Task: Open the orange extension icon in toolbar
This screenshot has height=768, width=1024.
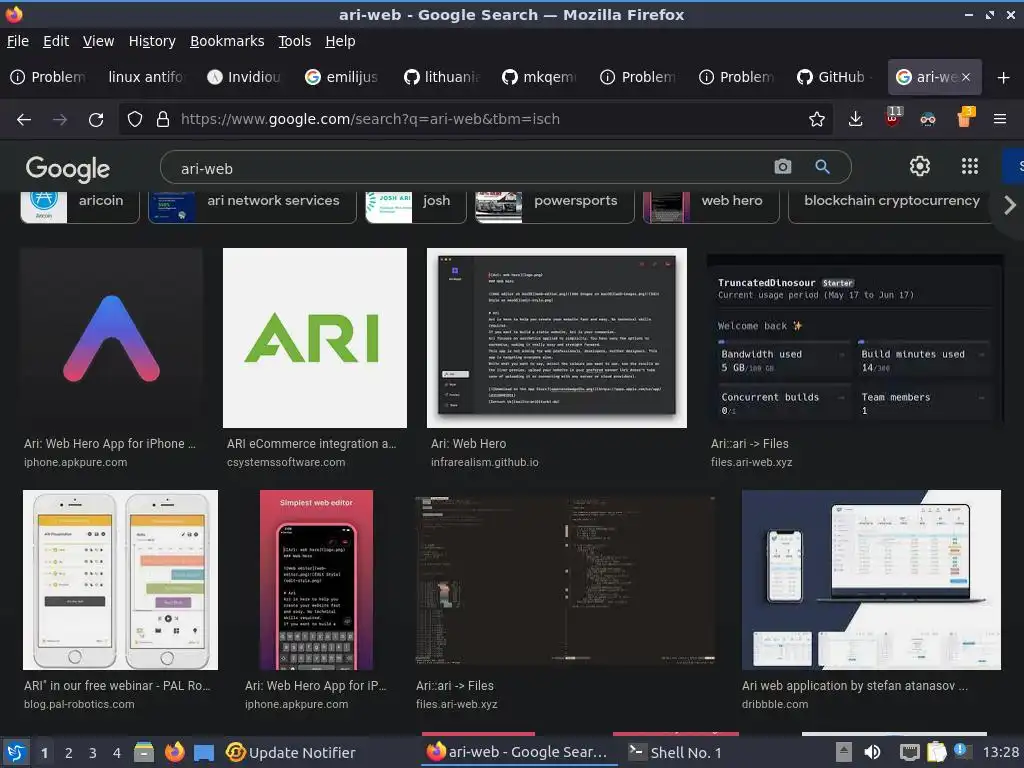Action: 965,118
